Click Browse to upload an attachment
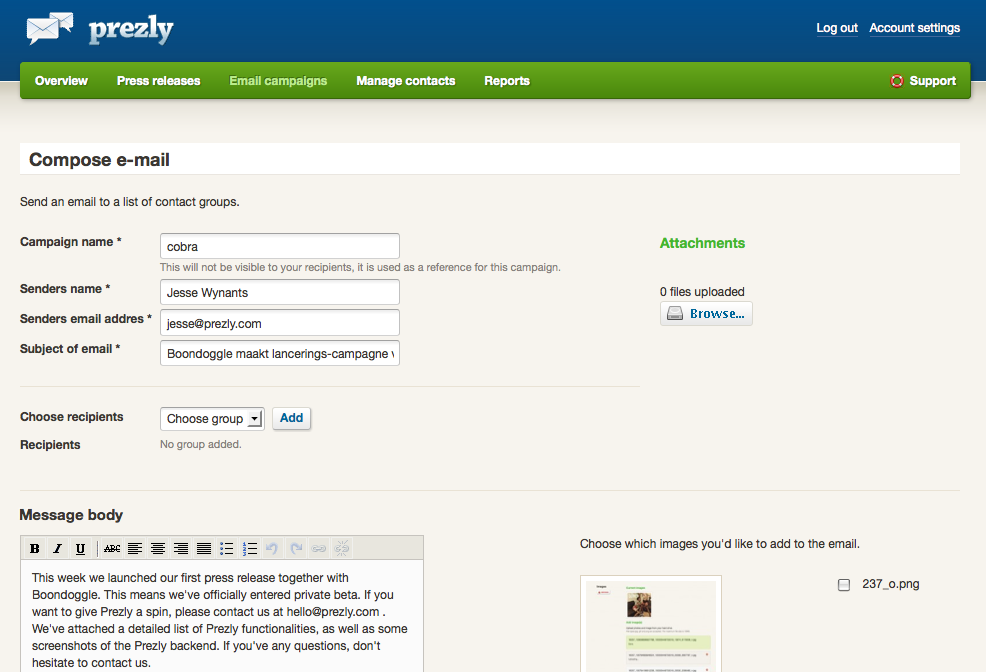The width and height of the screenshot is (986, 672). [706, 314]
